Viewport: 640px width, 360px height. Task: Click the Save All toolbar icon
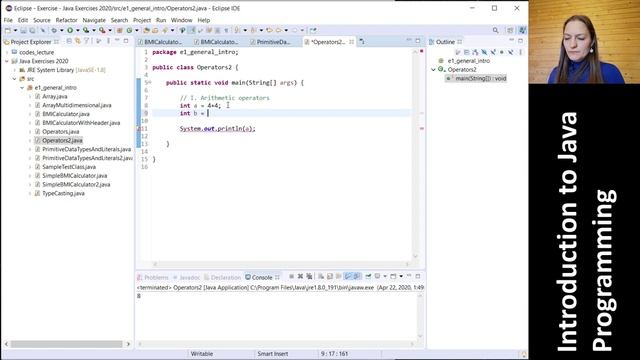(32, 30)
